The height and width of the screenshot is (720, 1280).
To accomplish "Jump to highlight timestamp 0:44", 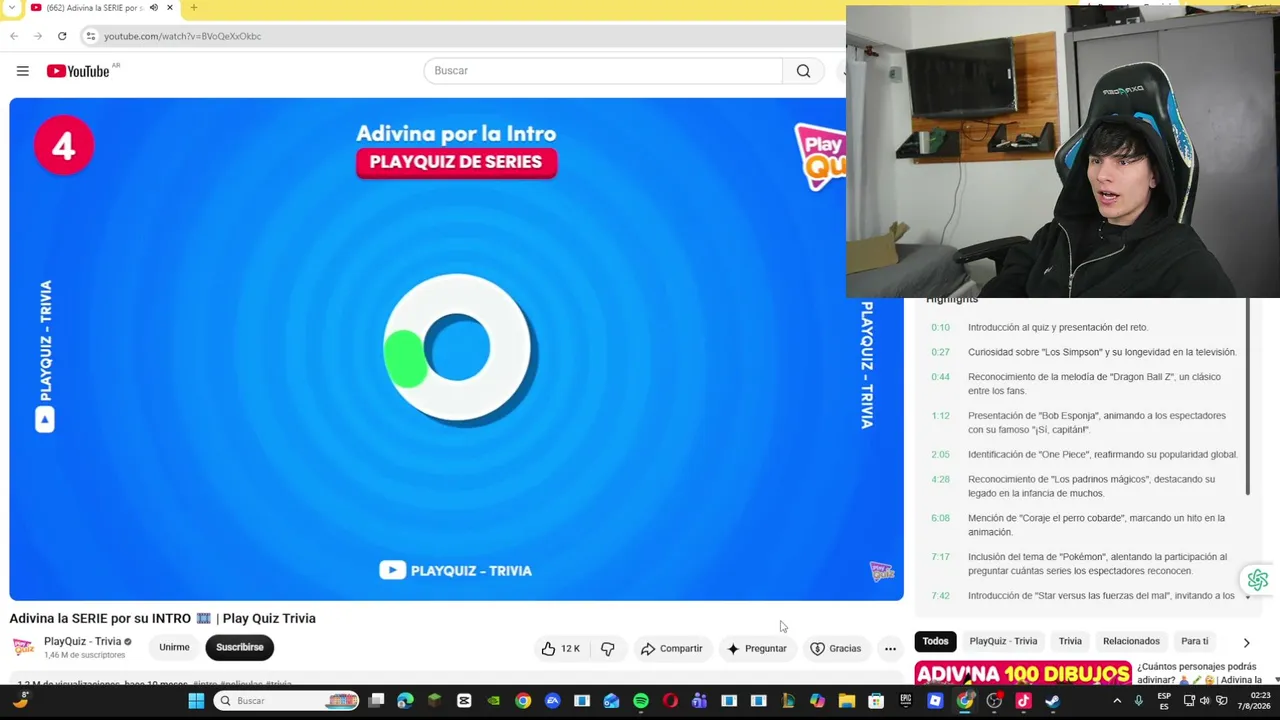I will tap(940, 377).
